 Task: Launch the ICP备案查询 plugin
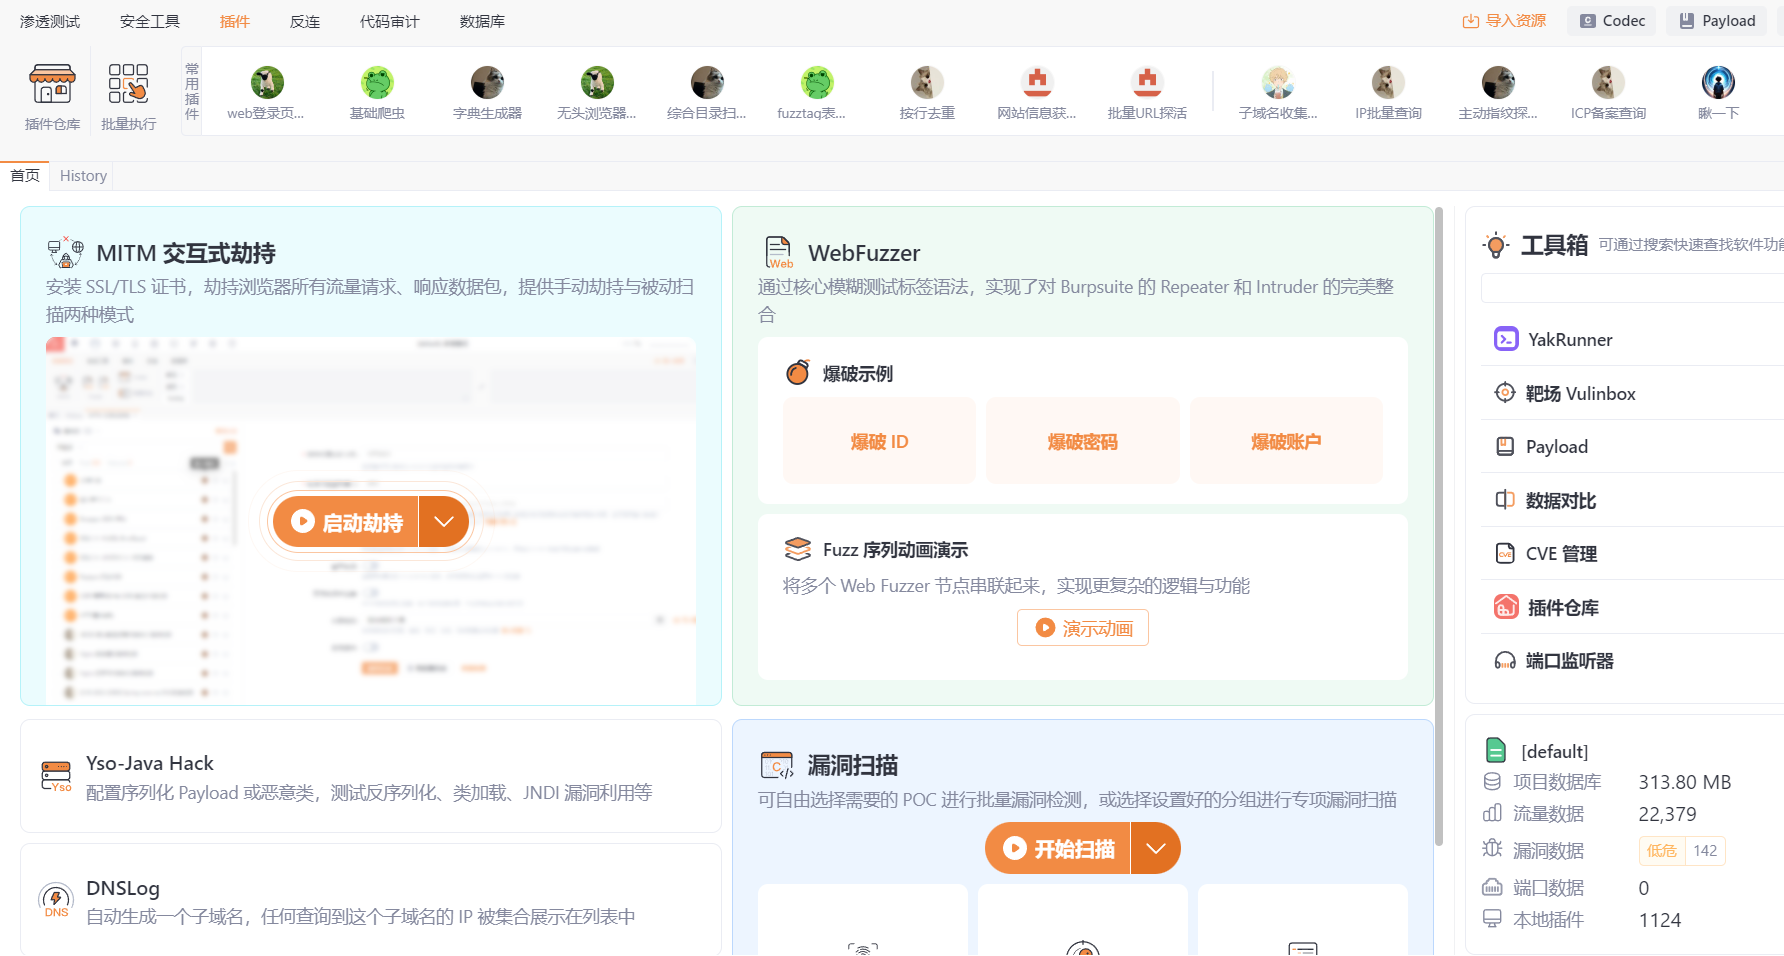click(x=1608, y=92)
